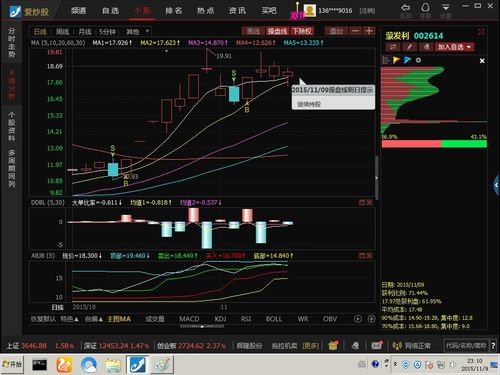Click the yellow flag icon in chip panel
The image size is (500, 375).
(397, 60)
